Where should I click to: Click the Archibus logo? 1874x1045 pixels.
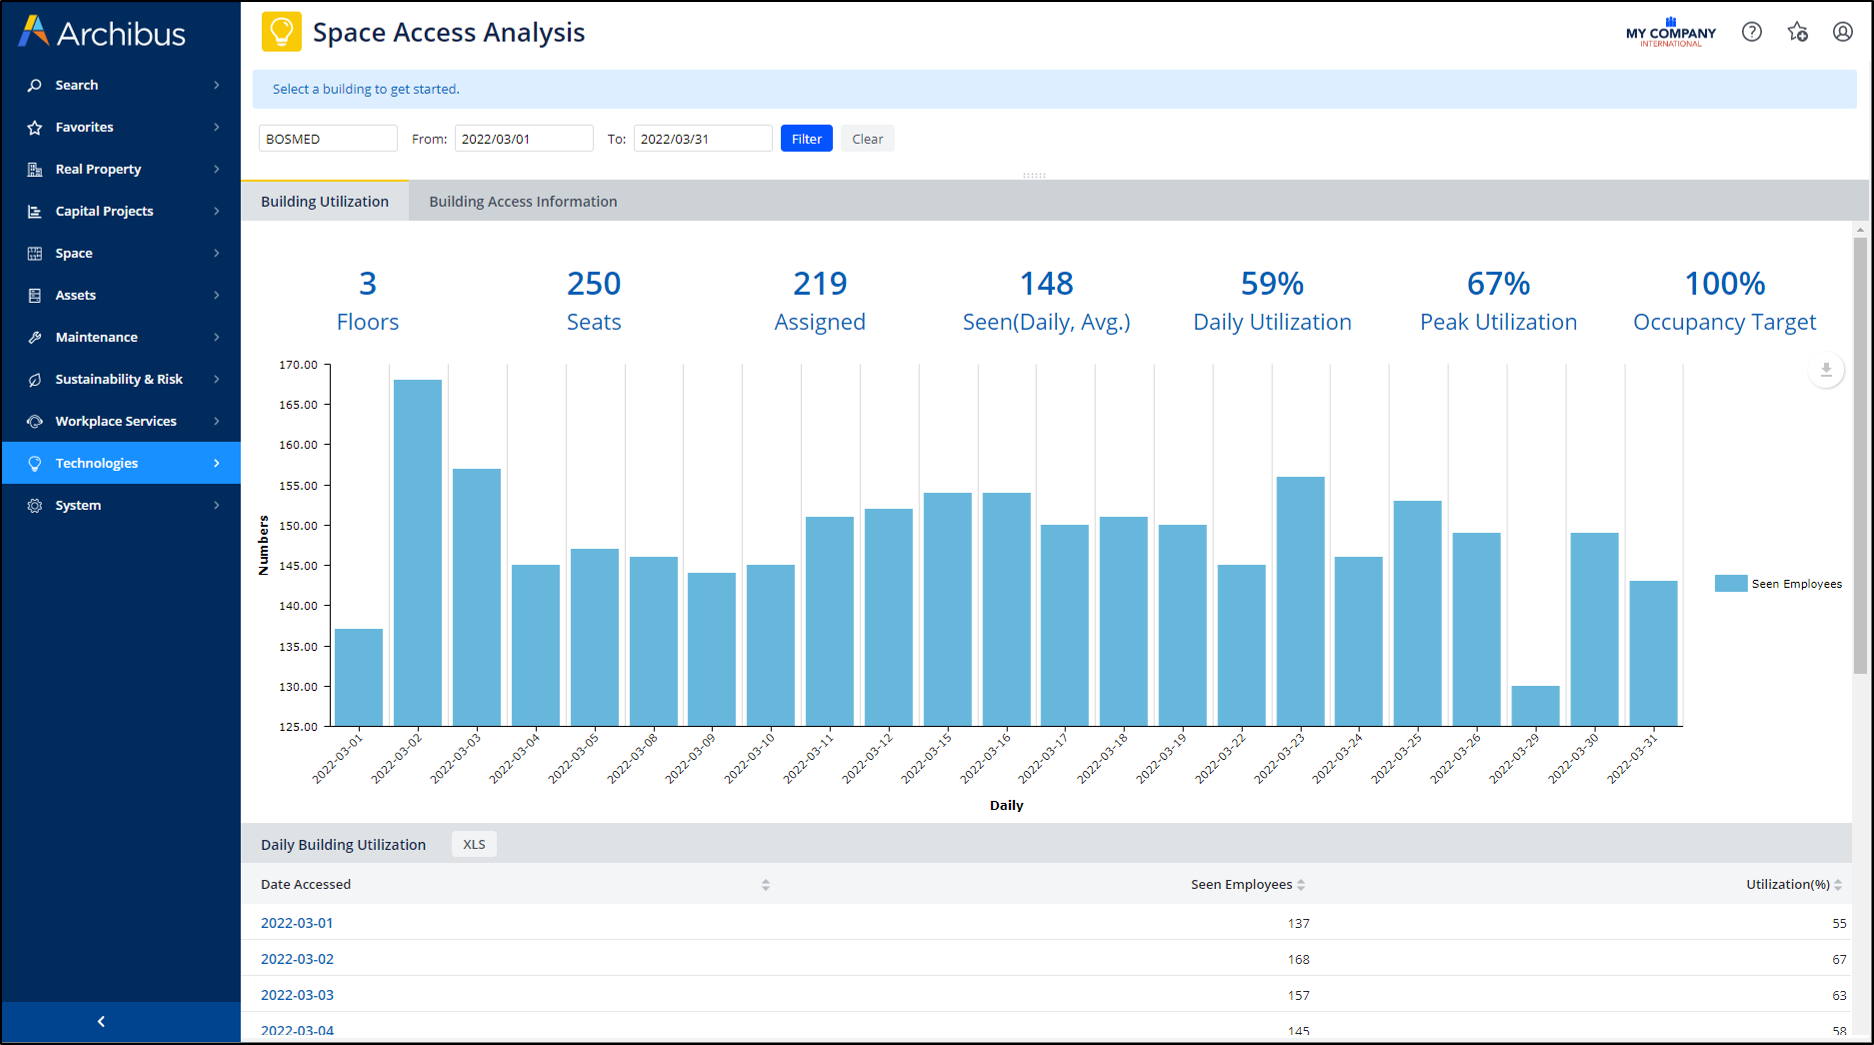[103, 33]
